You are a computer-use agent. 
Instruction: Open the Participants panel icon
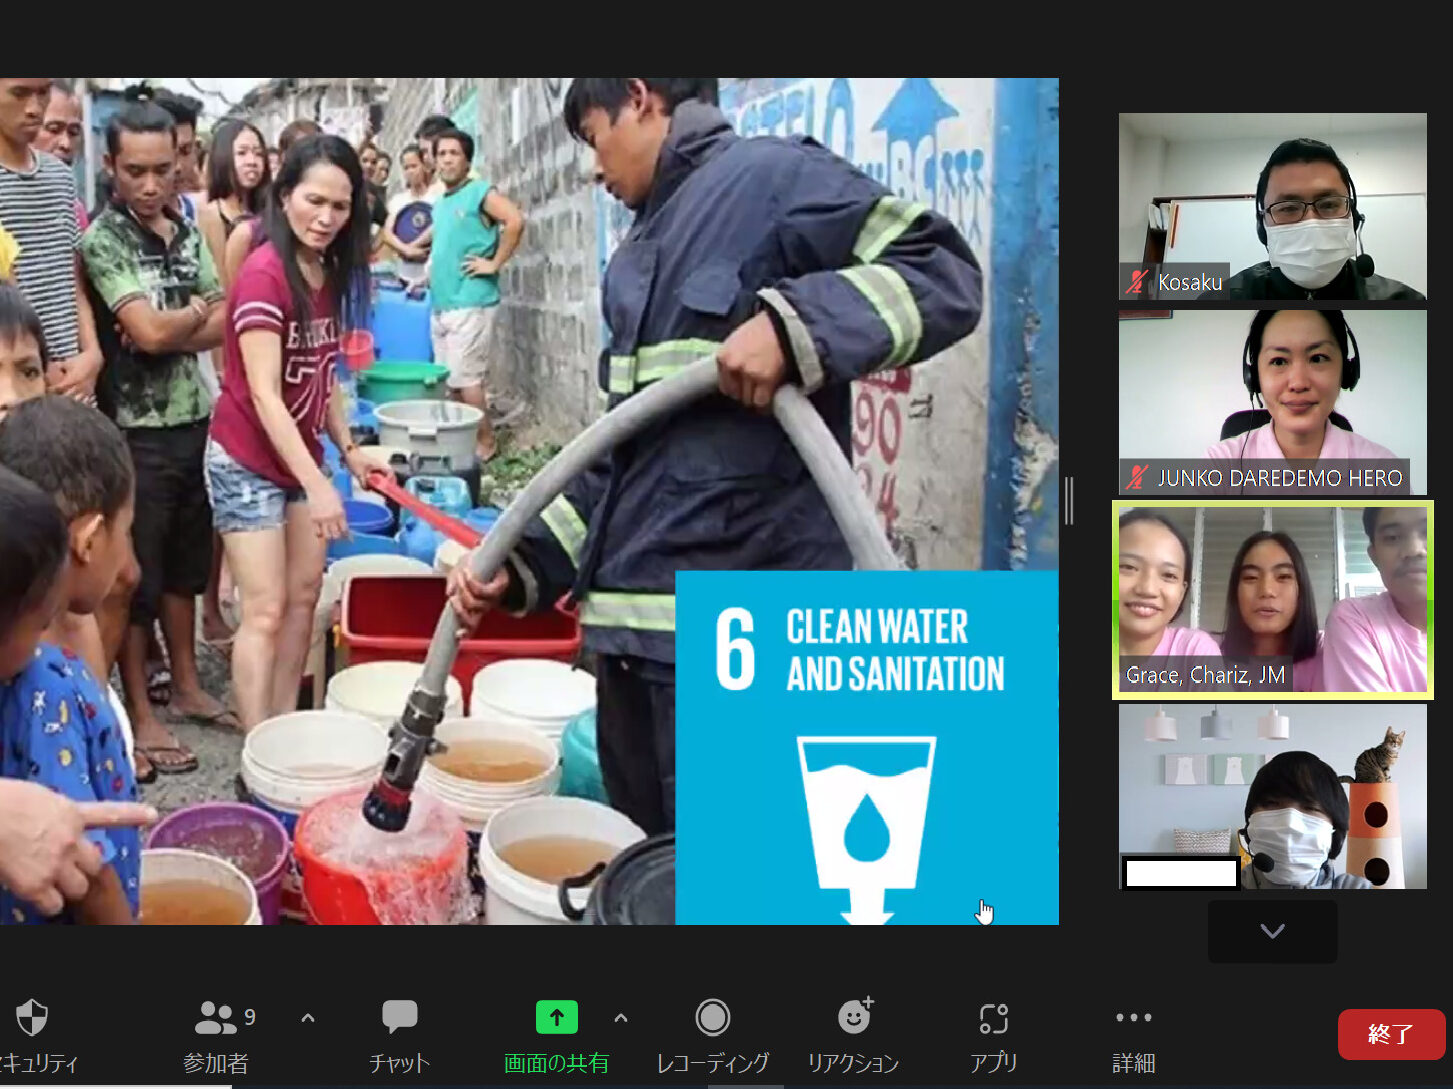click(215, 1018)
